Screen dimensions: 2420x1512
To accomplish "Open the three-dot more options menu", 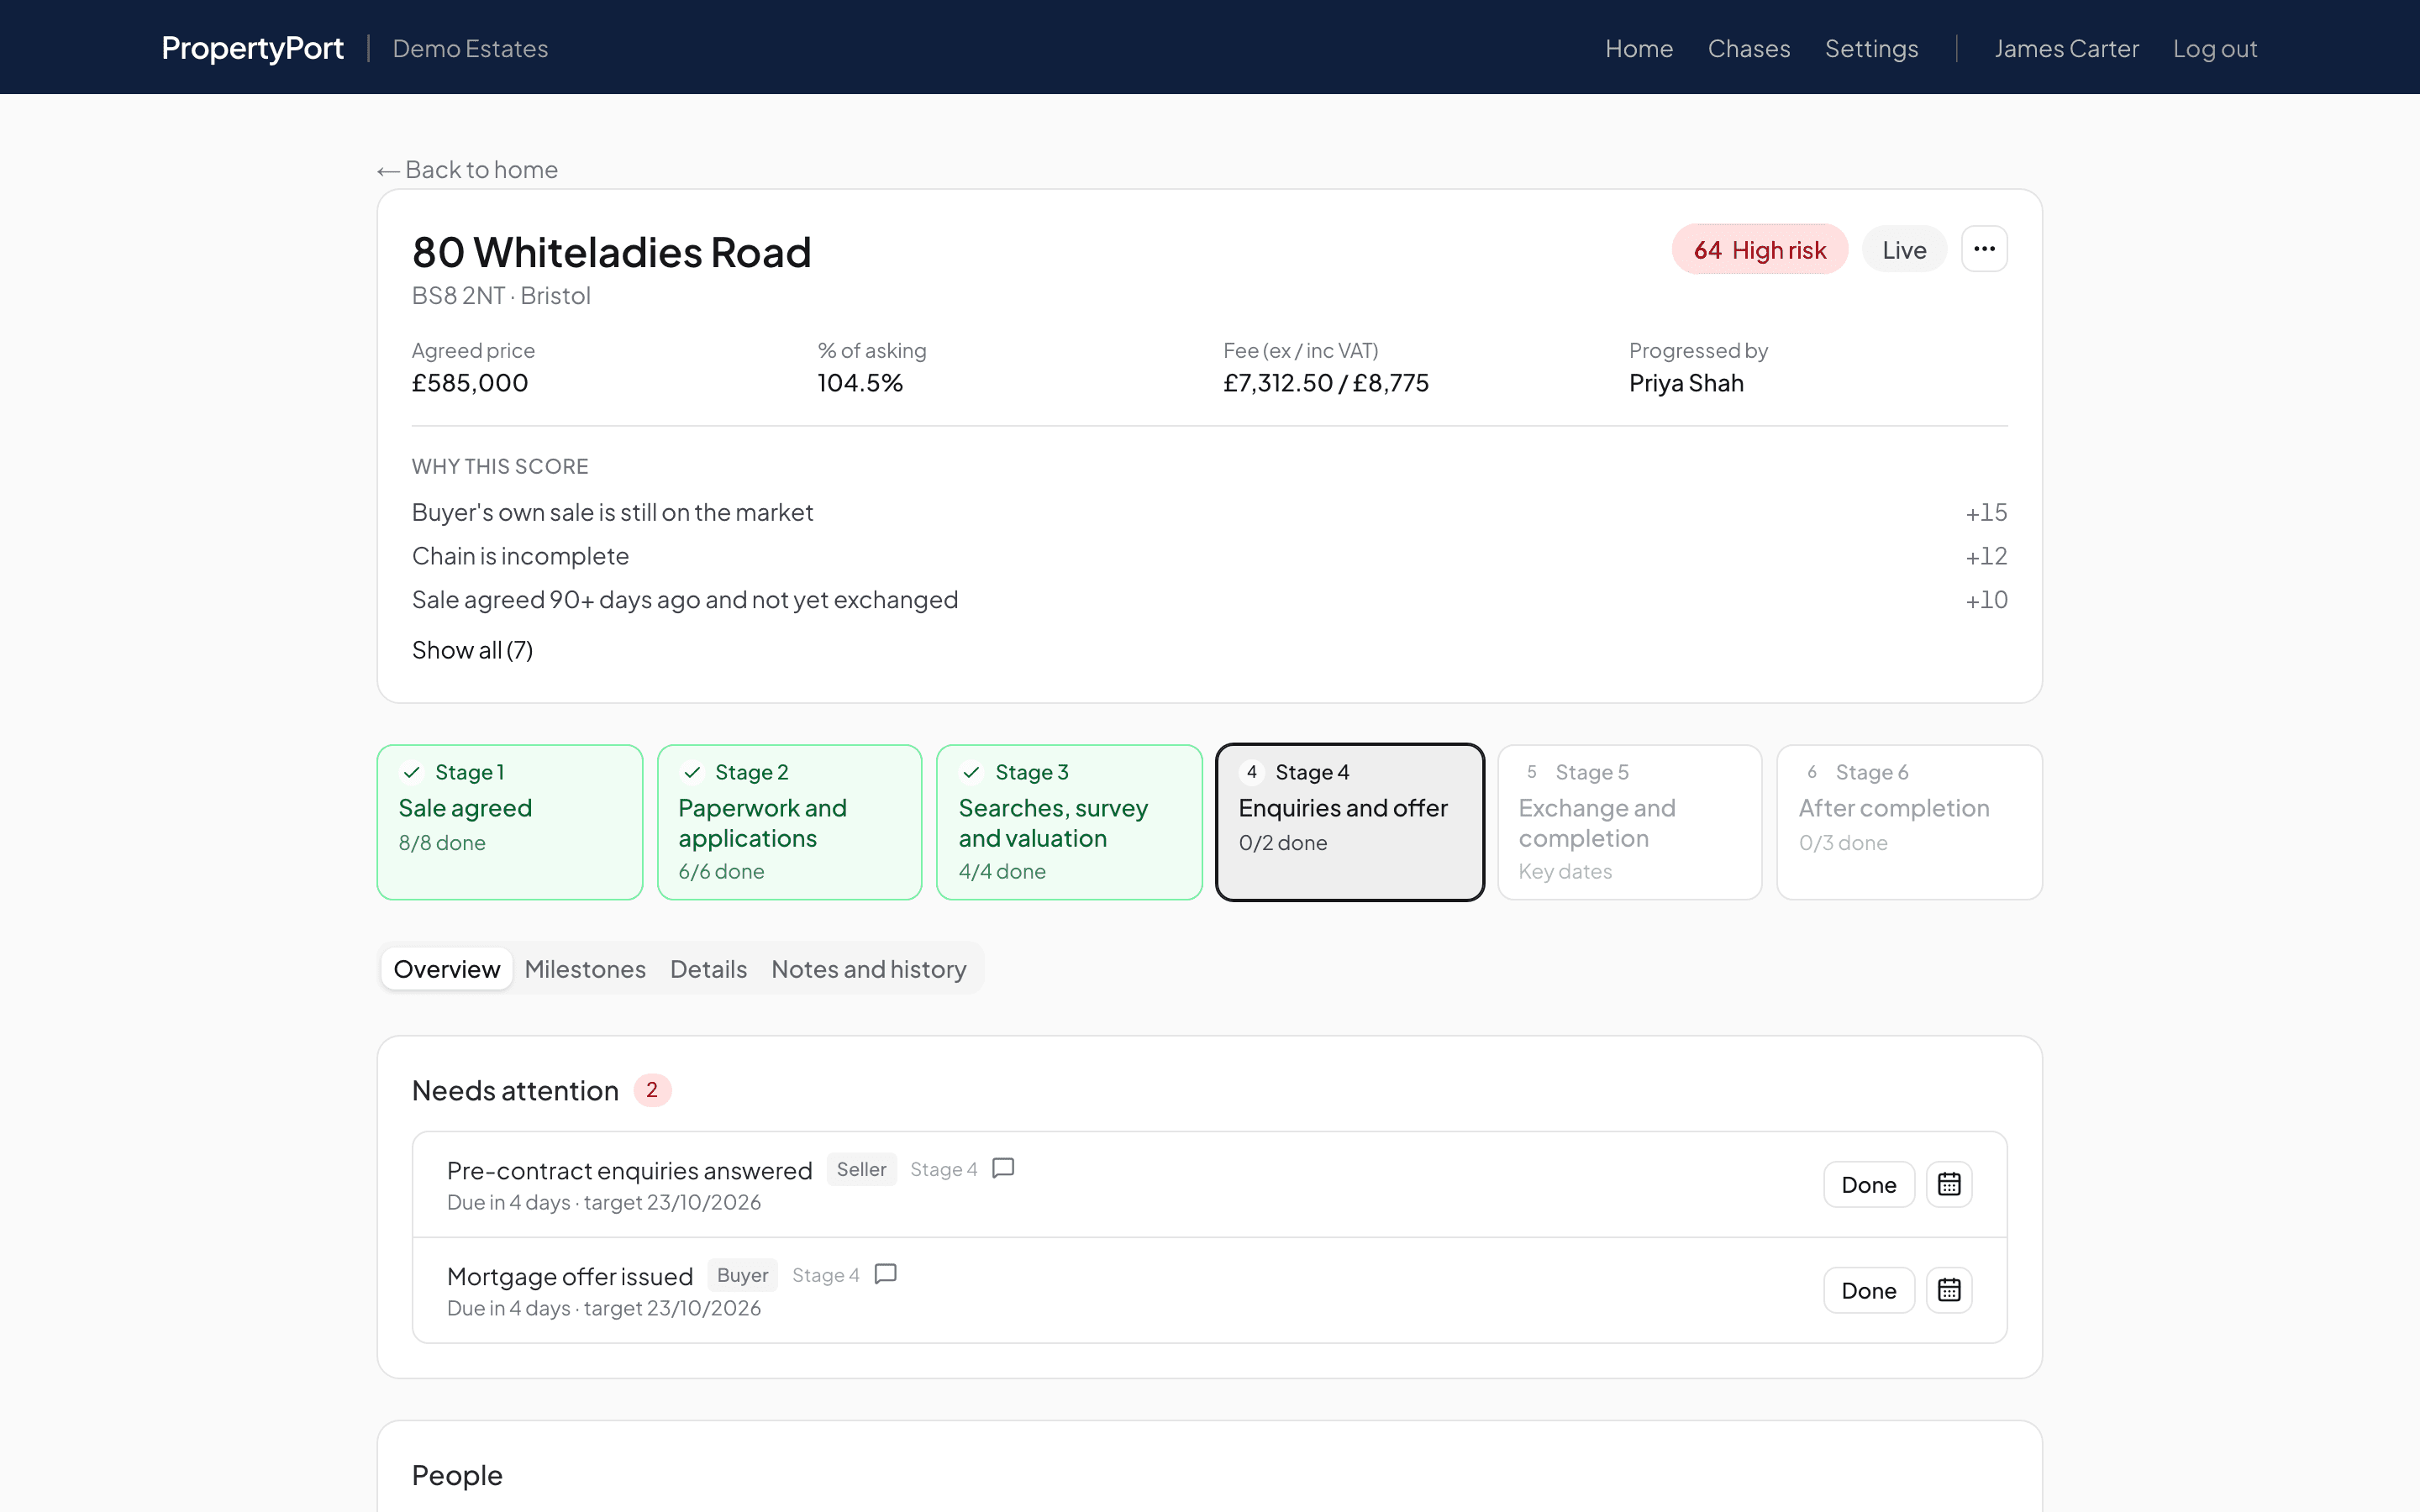I will click(1984, 249).
